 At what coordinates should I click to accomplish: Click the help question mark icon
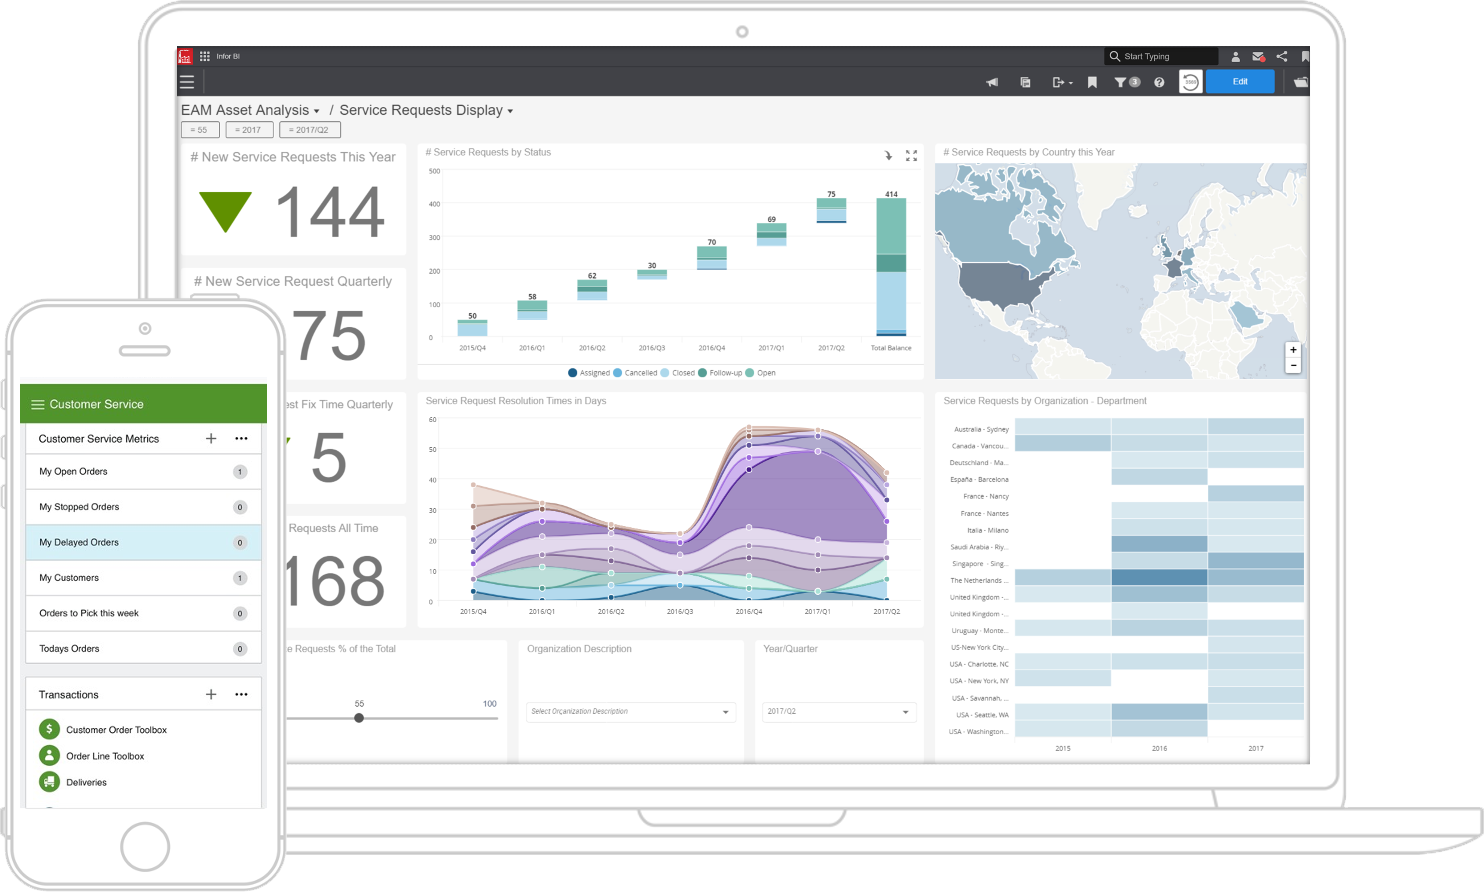pos(1159,82)
